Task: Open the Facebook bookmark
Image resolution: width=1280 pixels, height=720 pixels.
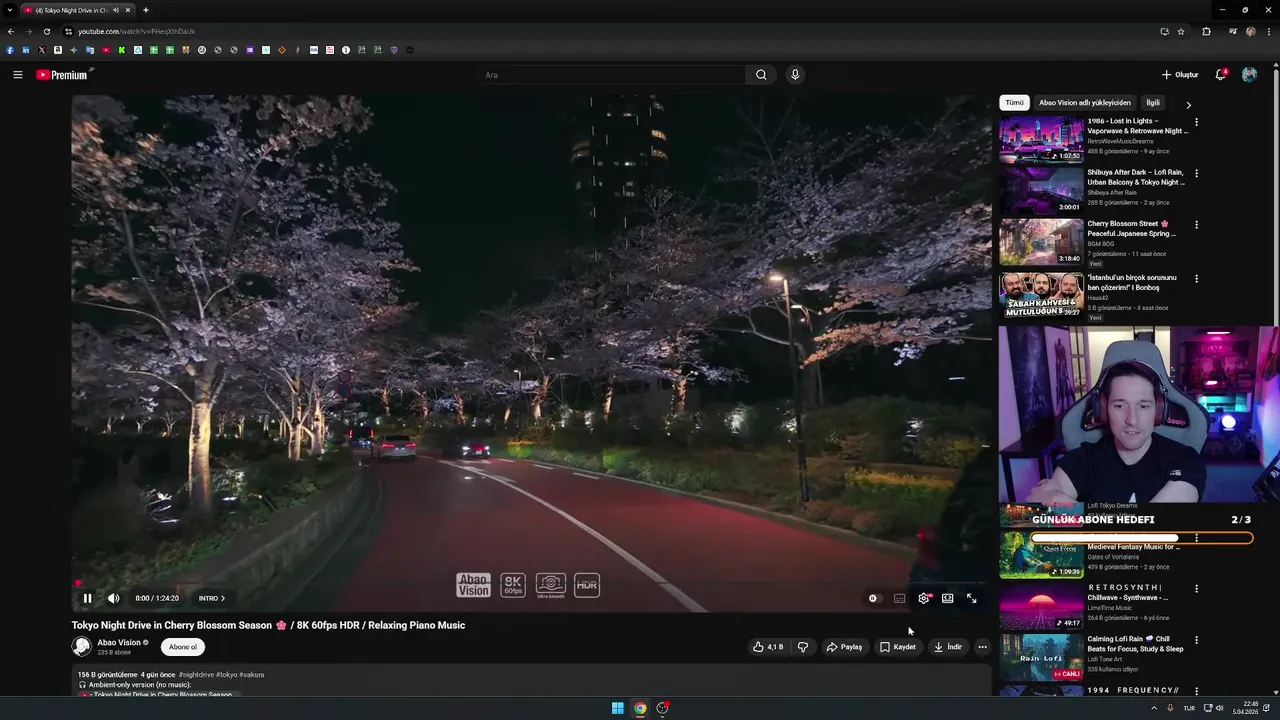Action: (x=10, y=50)
